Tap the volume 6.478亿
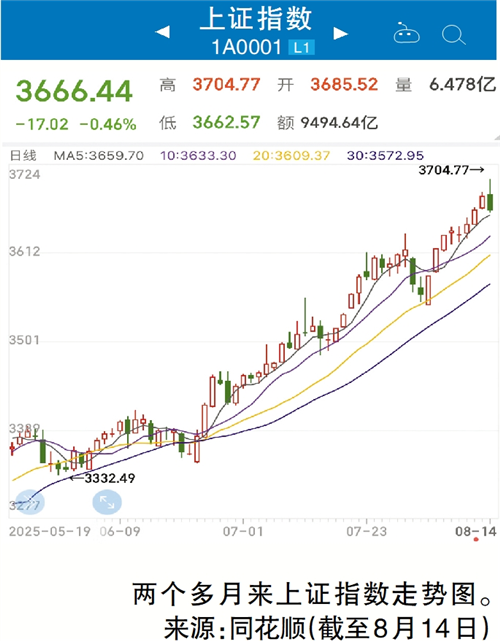 pyautogui.click(x=462, y=85)
